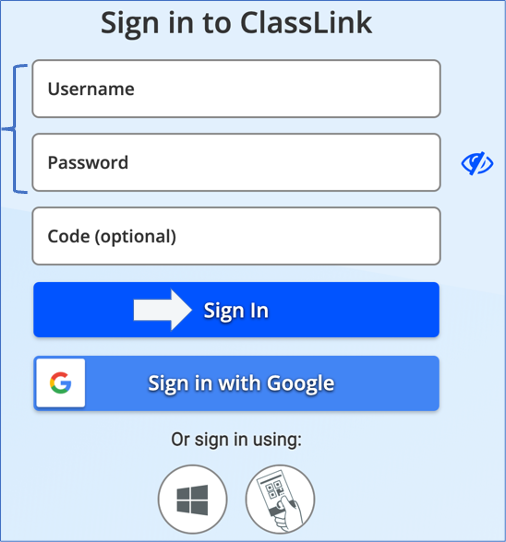Focus the Username input field
The height and width of the screenshot is (542, 506).
pyautogui.click(x=236, y=88)
